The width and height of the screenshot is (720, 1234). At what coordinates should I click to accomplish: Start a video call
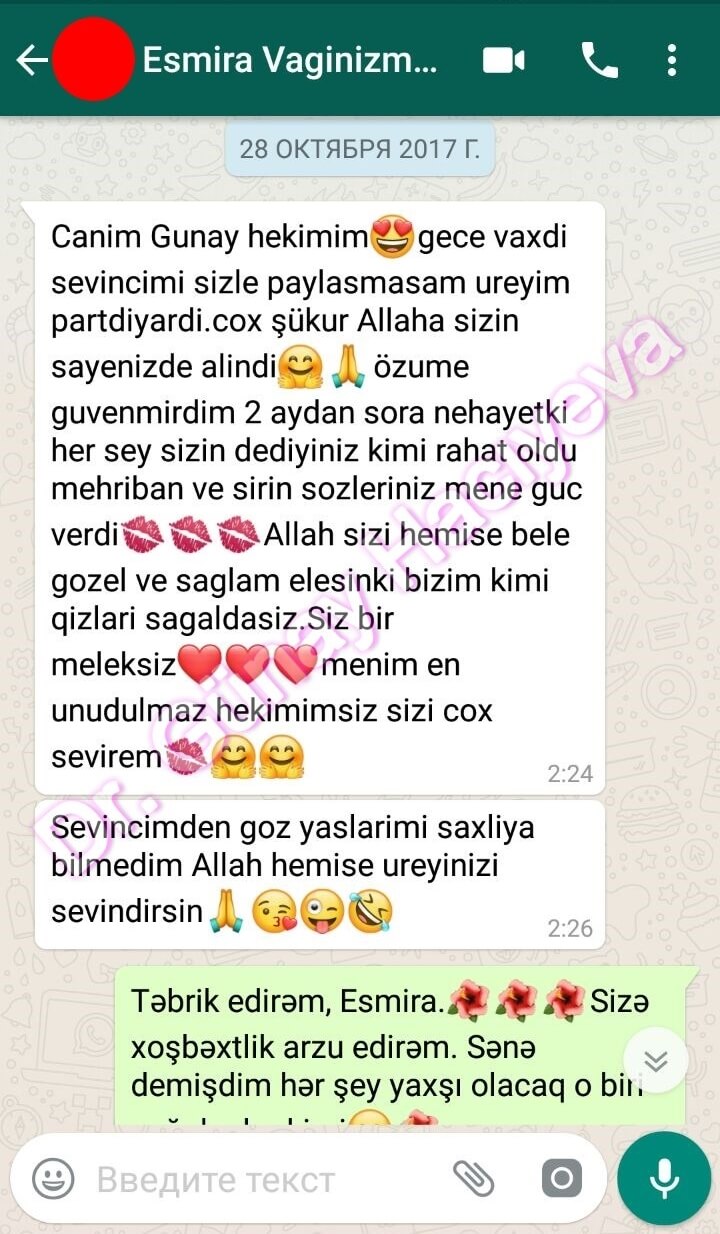[504, 61]
